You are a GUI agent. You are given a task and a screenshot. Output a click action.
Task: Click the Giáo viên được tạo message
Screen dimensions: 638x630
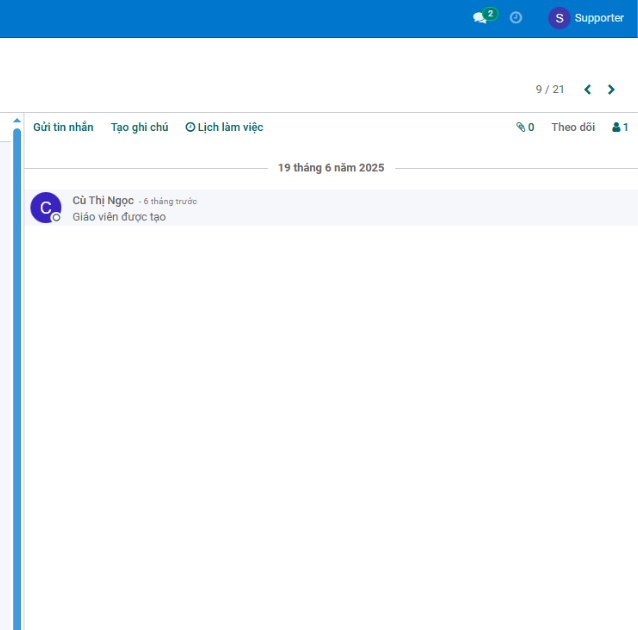tap(119, 217)
